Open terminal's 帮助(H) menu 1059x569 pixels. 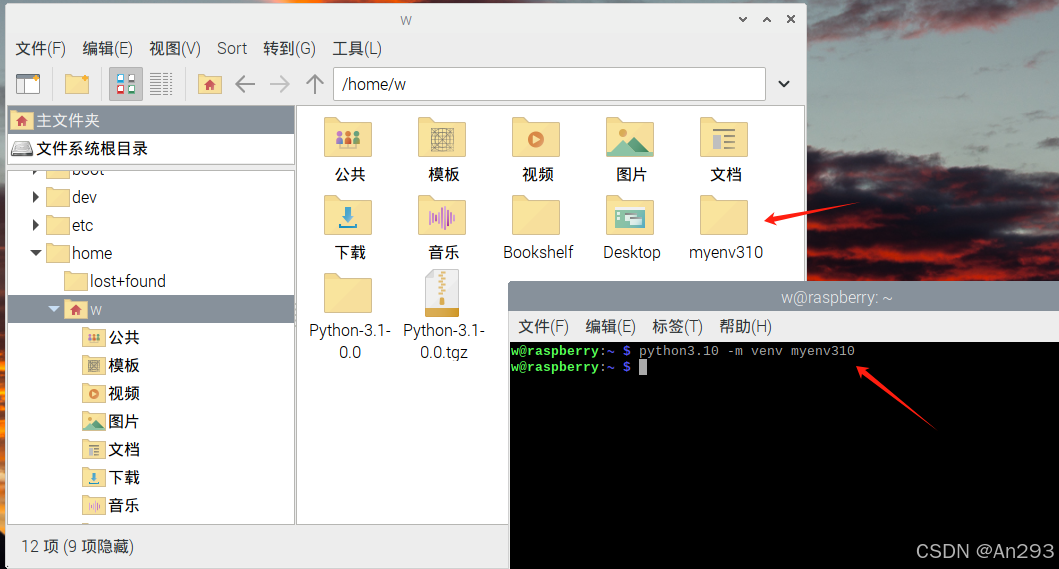click(x=745, y=327)
